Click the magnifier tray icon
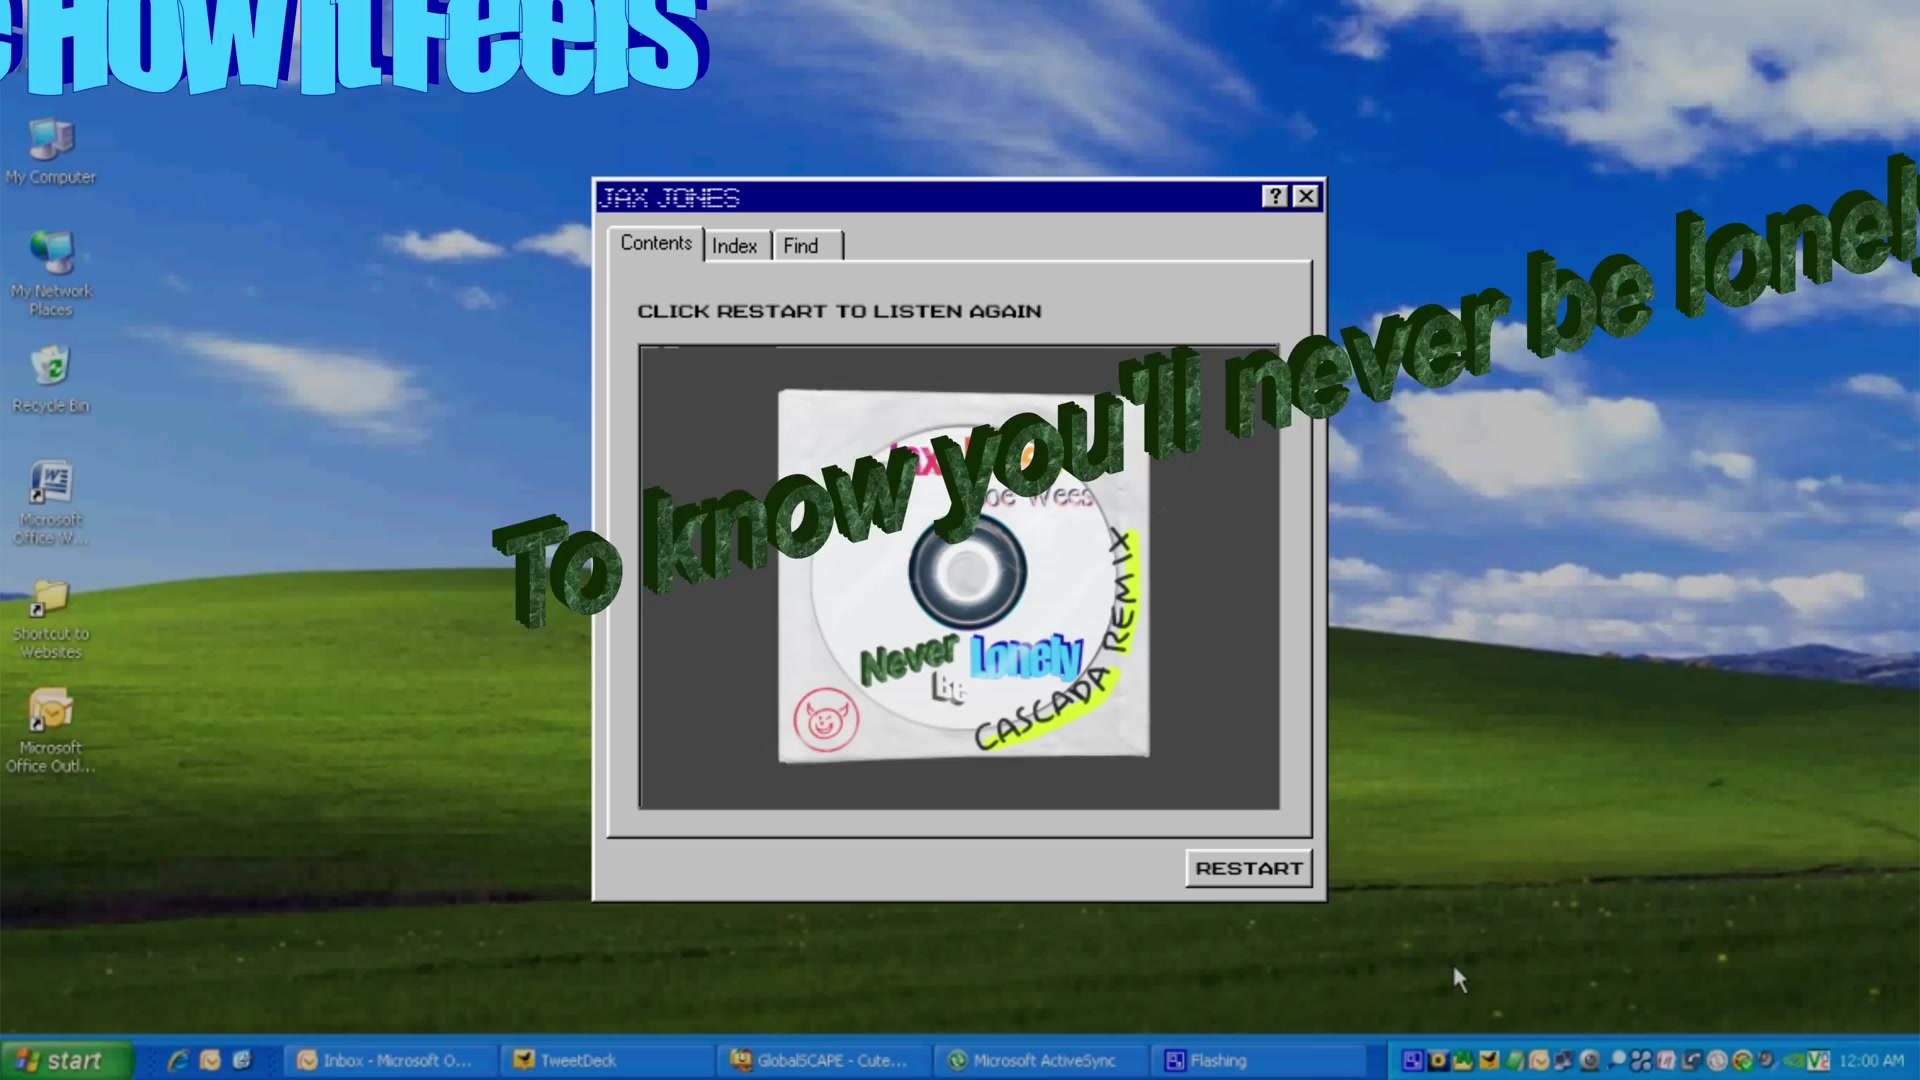This screenshot has width=1920, height=1080. [1616, 1060]
